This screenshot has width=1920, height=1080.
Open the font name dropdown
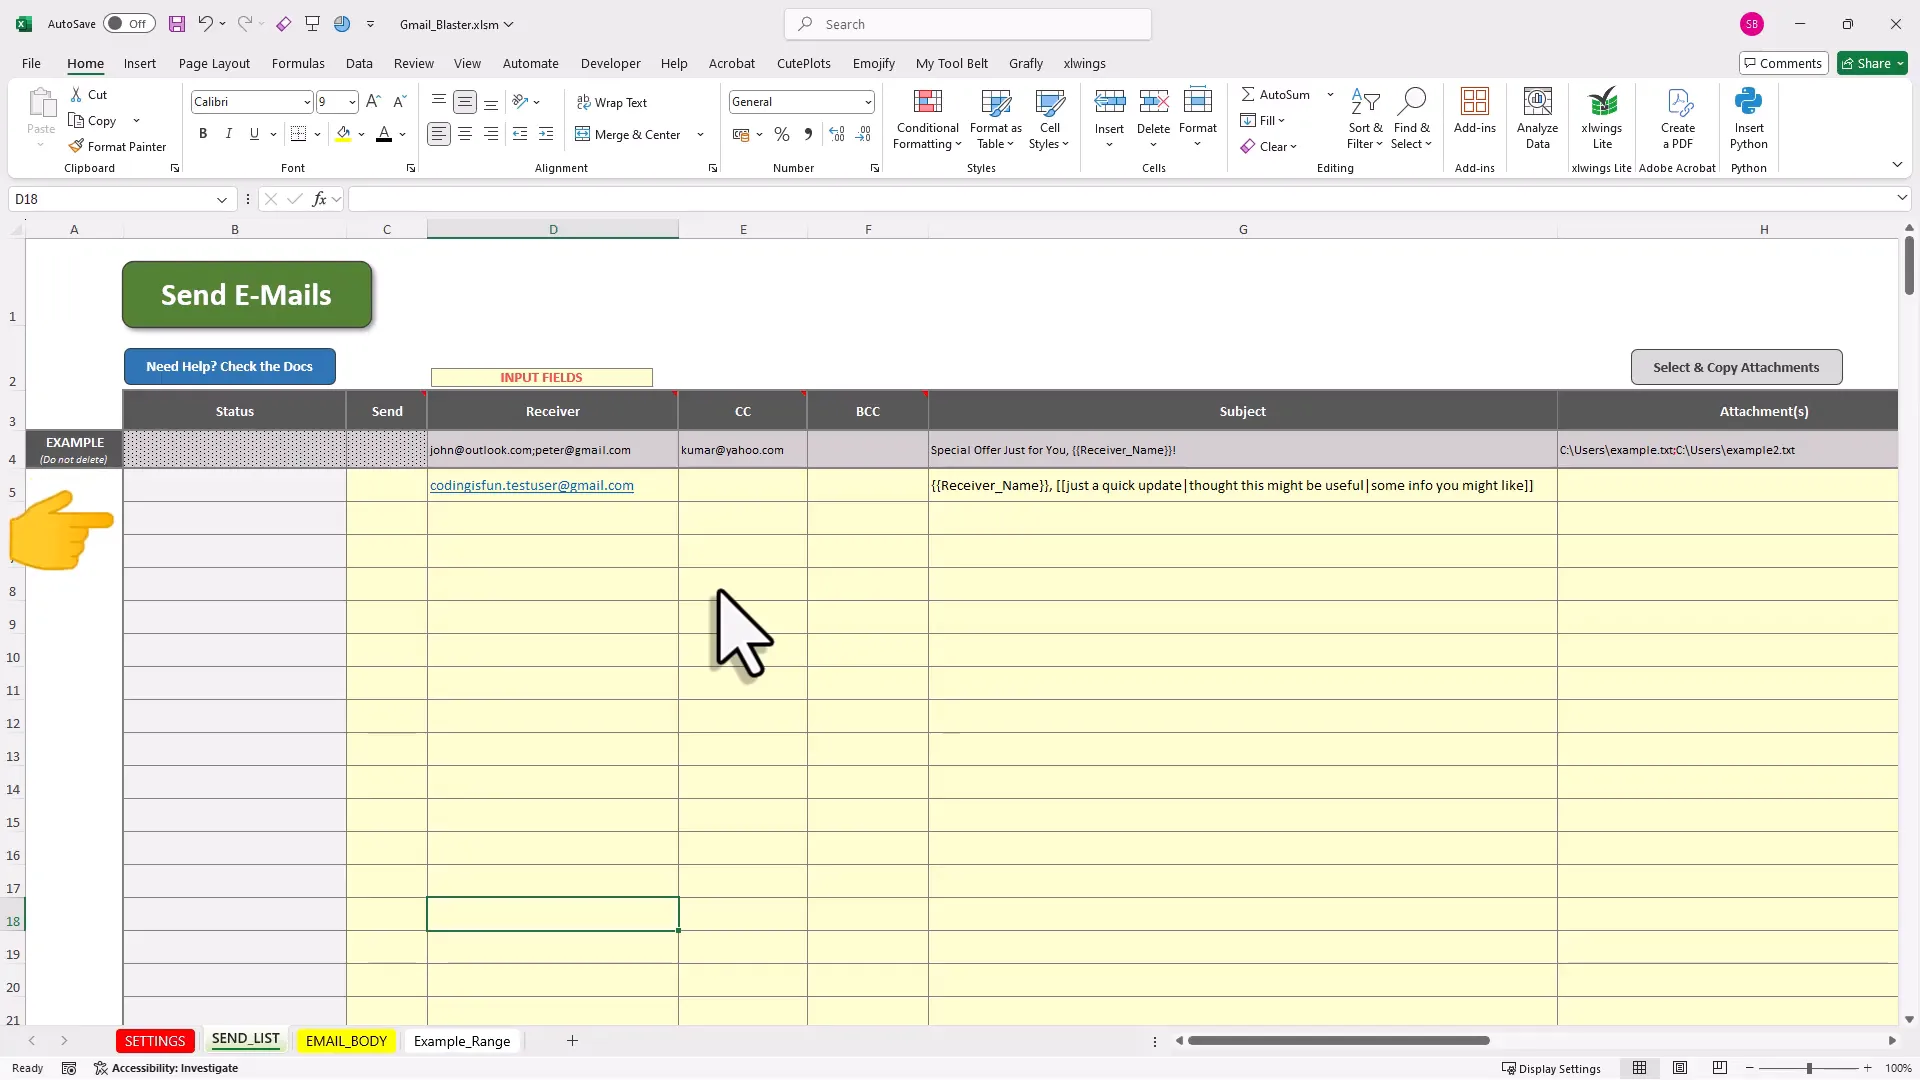click(308, 101)
